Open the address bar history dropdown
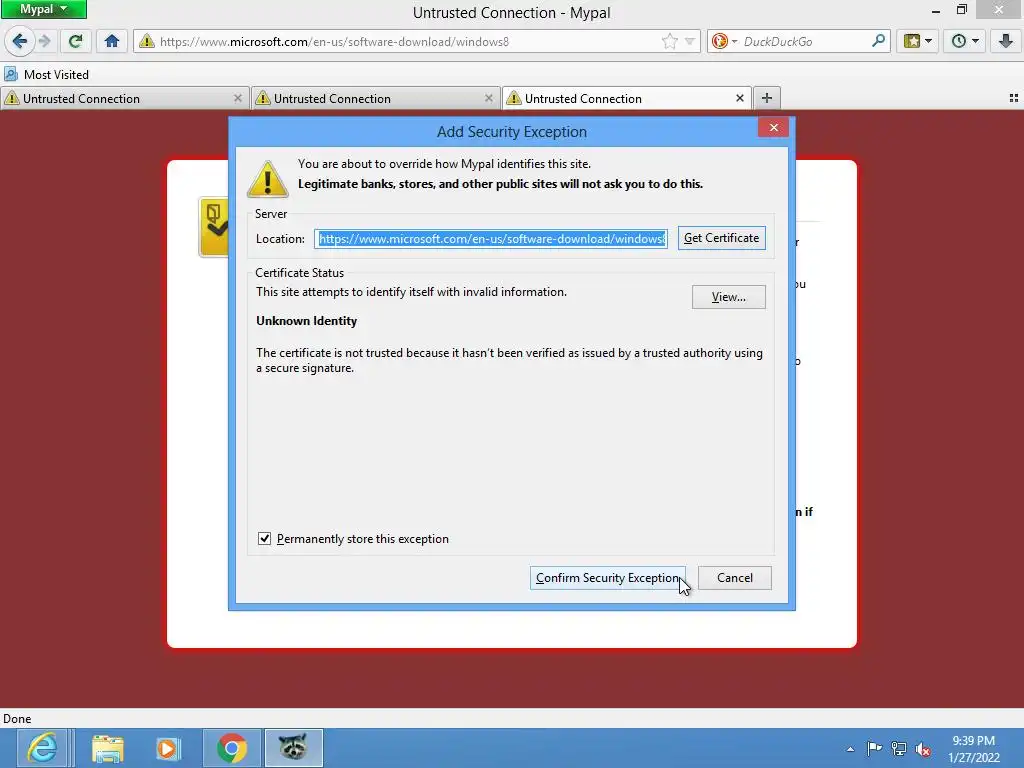Screen dimensions: 1024x768 click(x=690, y=41)
